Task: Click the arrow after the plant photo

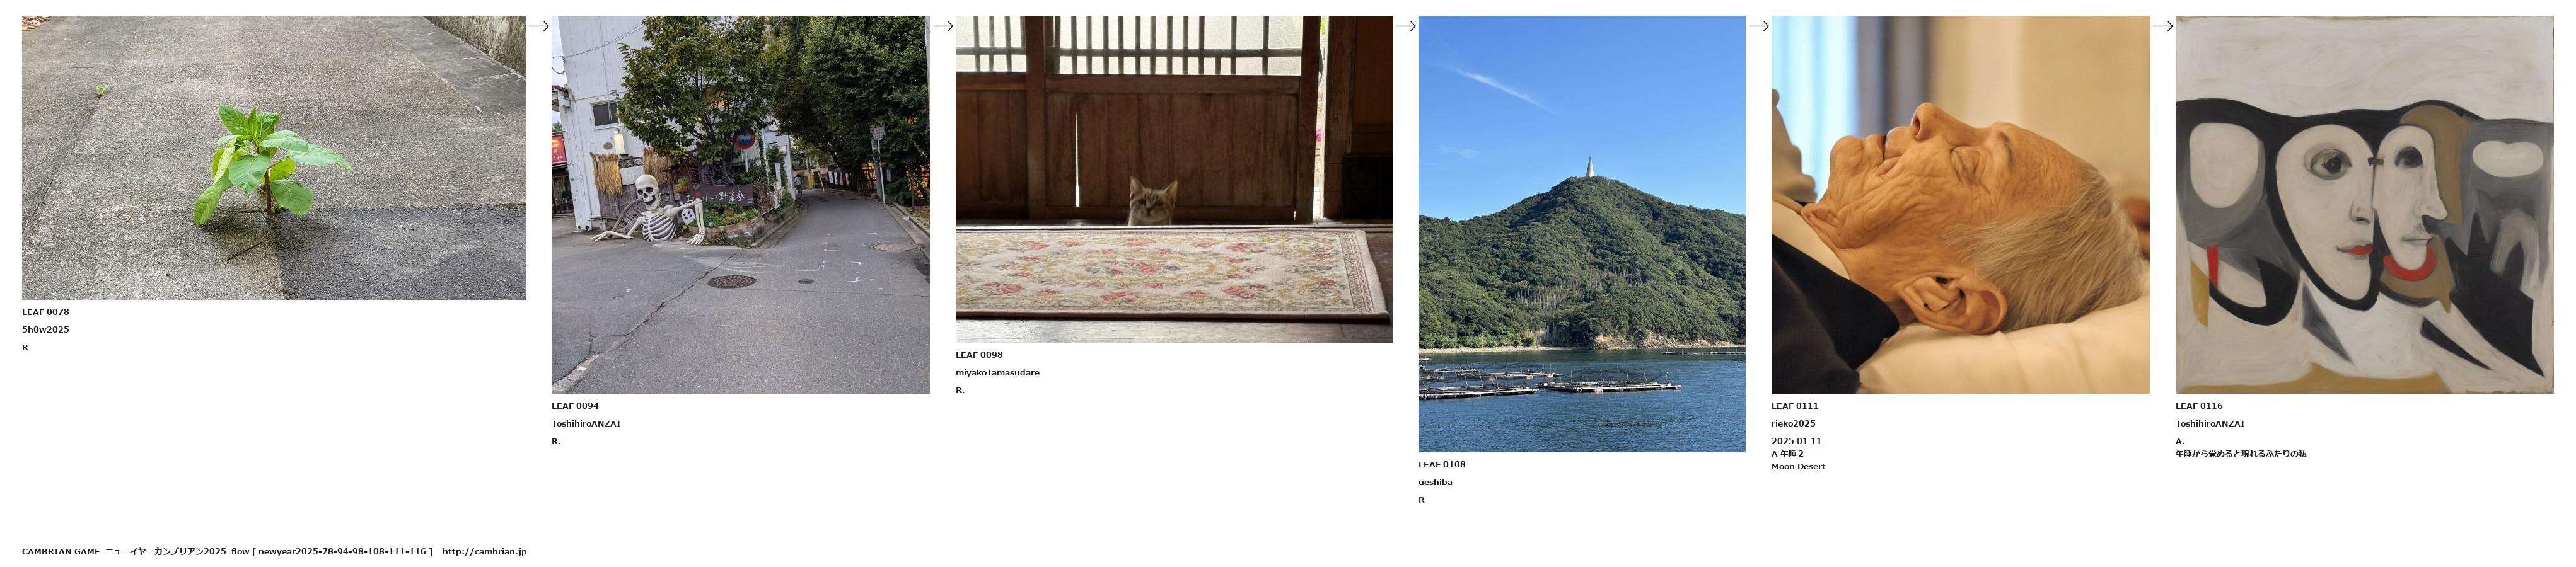Action: (x=538, y=26)
